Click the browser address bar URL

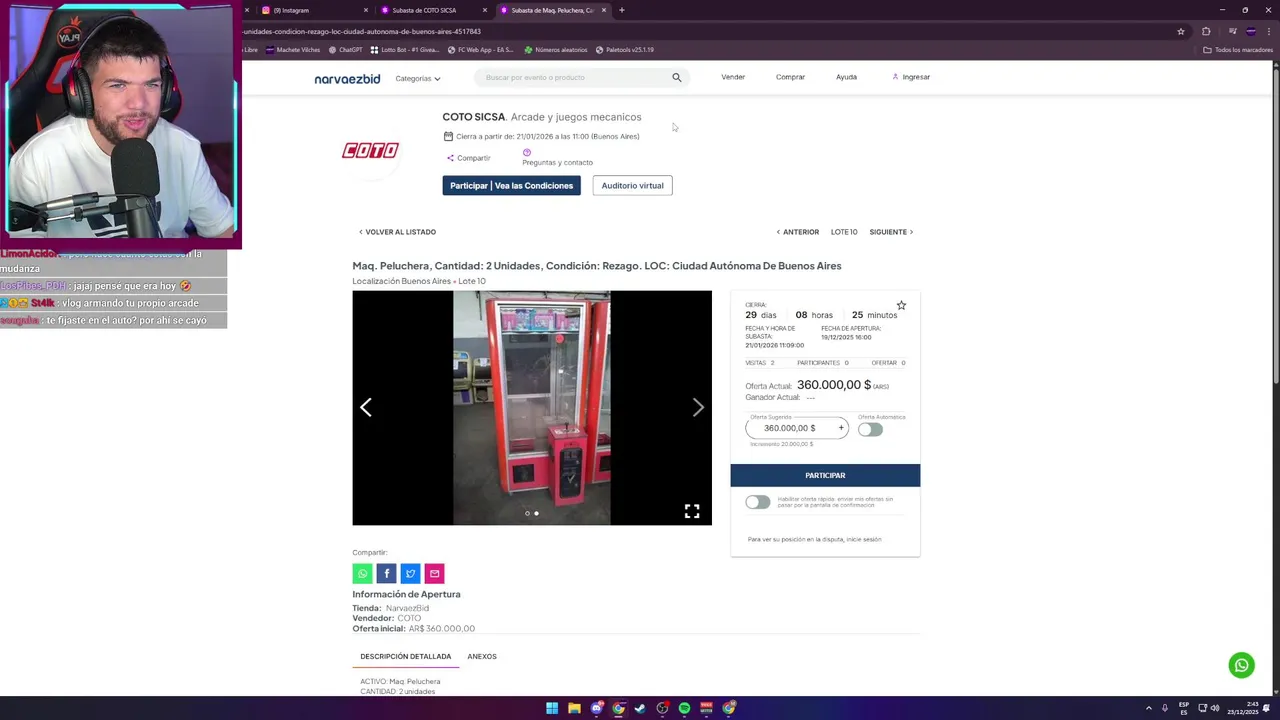pyautogui.click(x=362, y=31)
